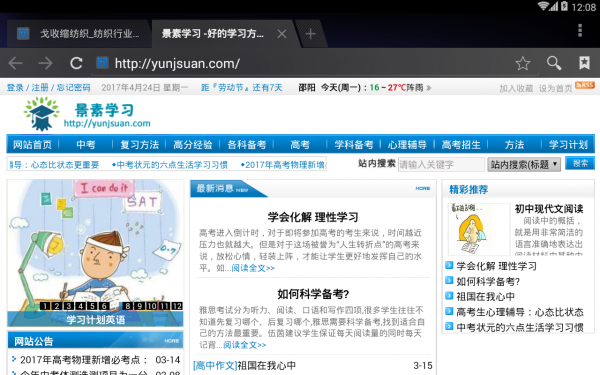Click the blue 搜索 button
The image size is (600, 375).
pos(580,163)
